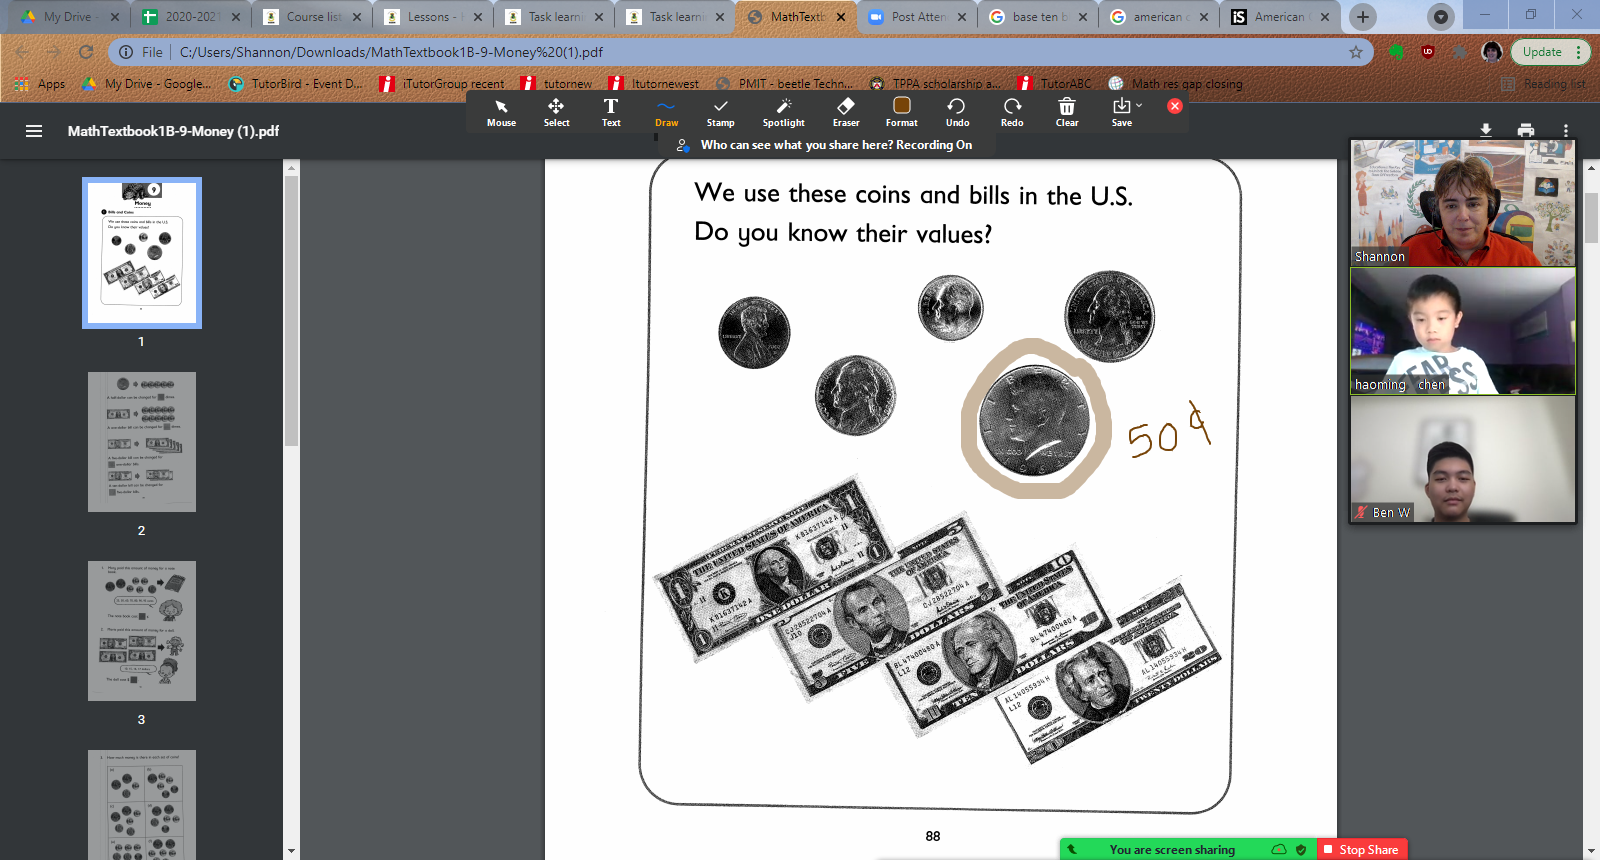Open the Stamp annotation tool
Viewport: 1600px width, 860px height.
[720, 113]
